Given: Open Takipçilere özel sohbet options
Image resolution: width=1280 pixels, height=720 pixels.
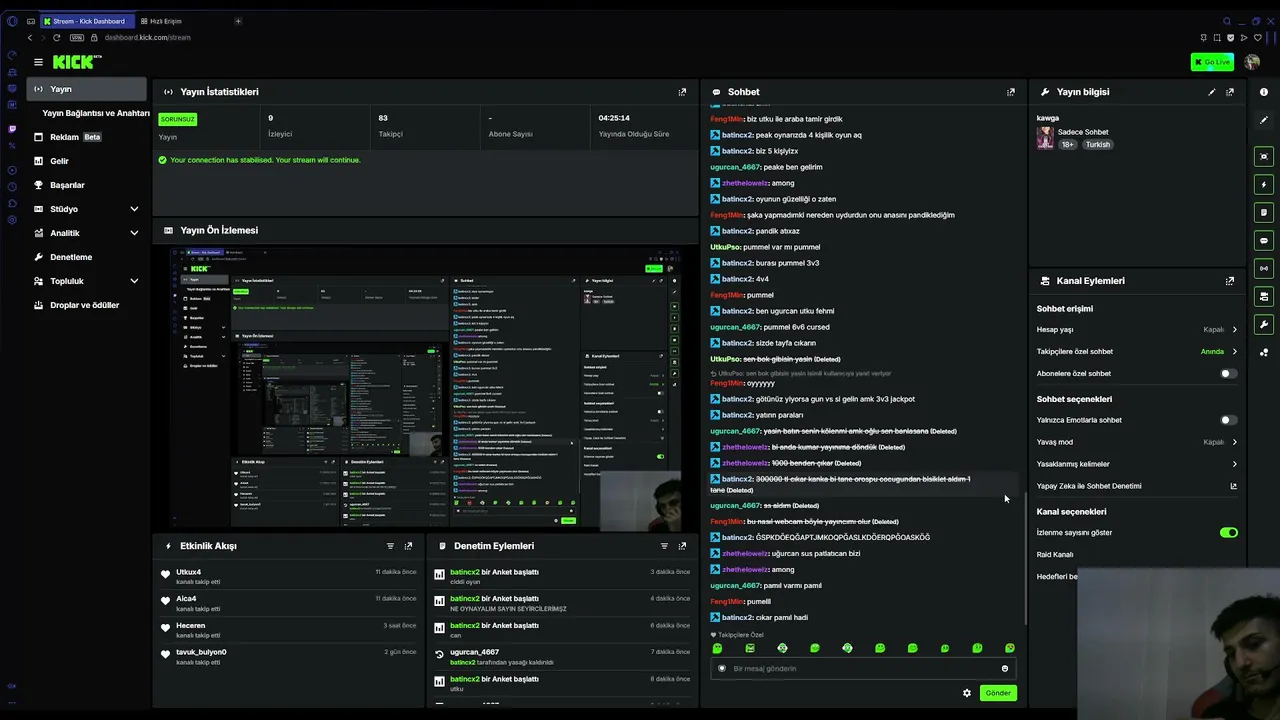Looking at the screenshot, I should 1137,352.
